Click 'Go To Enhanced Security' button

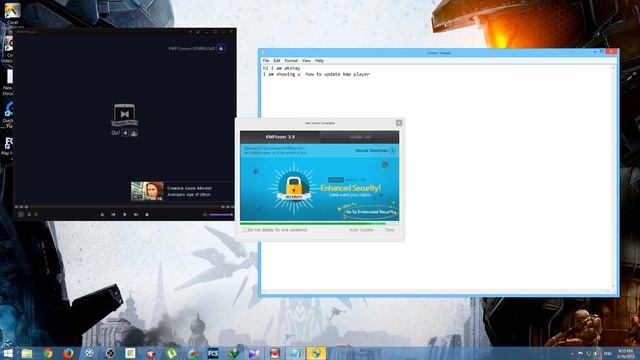click(371, 212)
